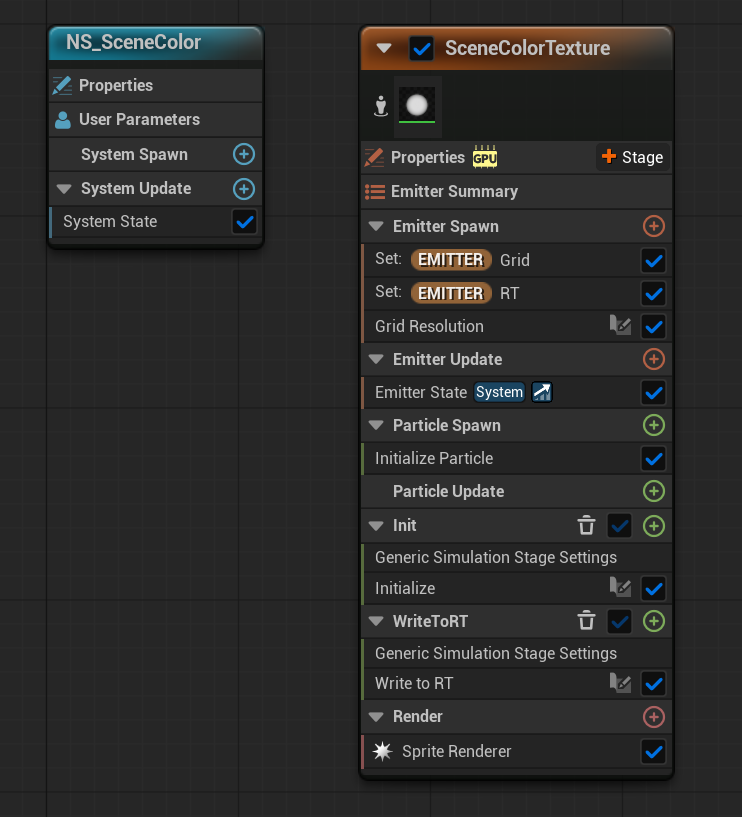Select the emitter sprite thumbnail preview
Viewport: 742px width, 817px height.
[x=417, y=105]
